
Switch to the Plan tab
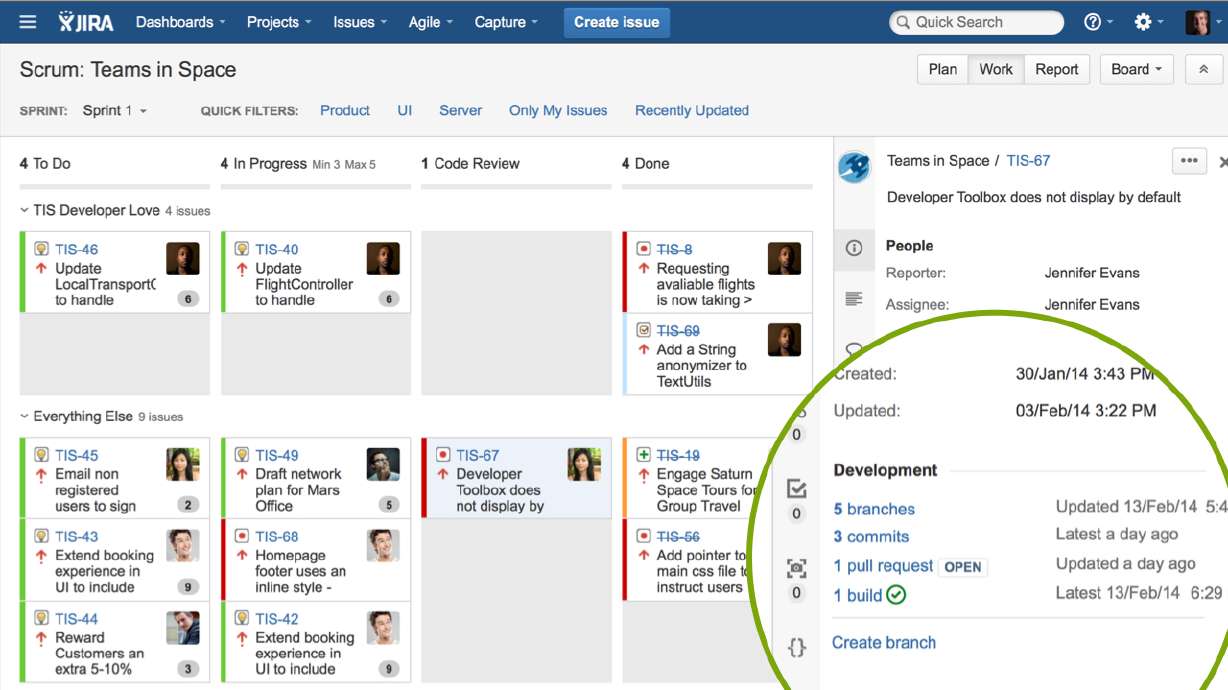coord(942,69)
